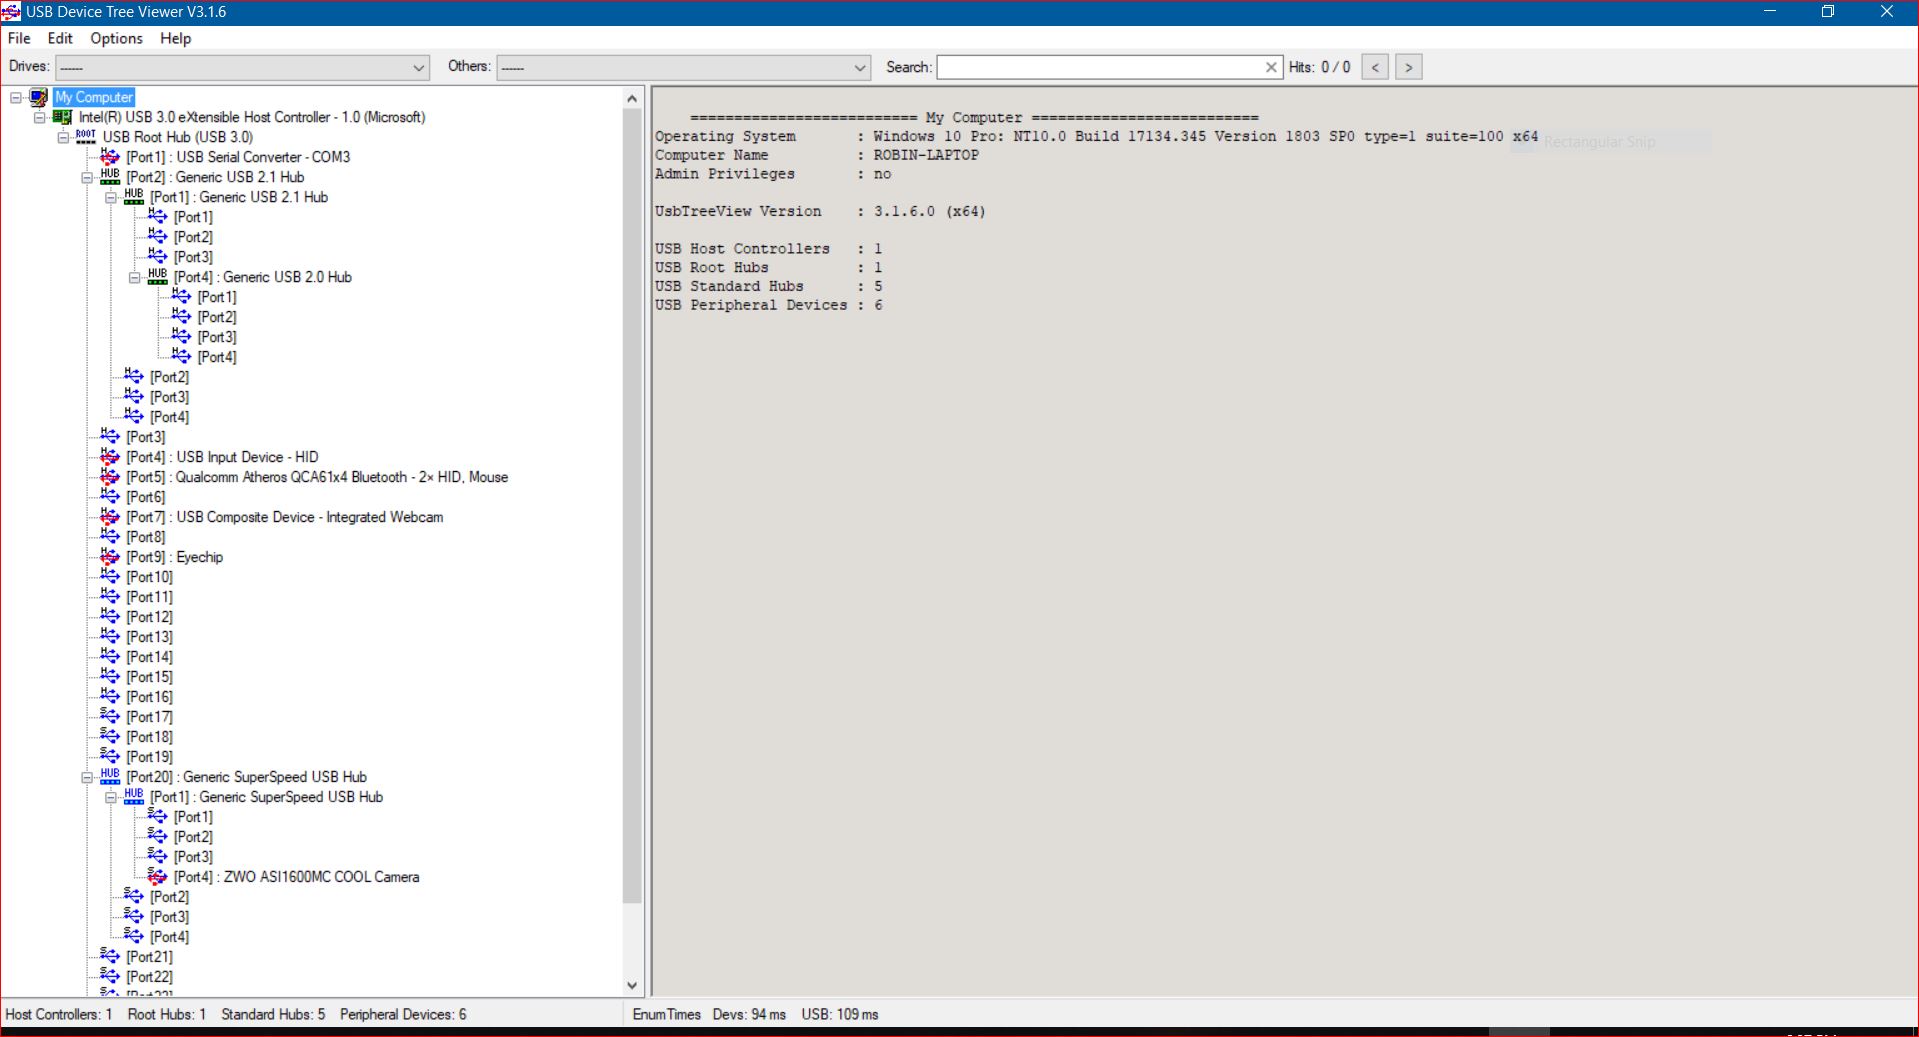Click into the Search input field
Image resolution: width=1919 pixels, height=1037 pixels.
point(1100,67)
